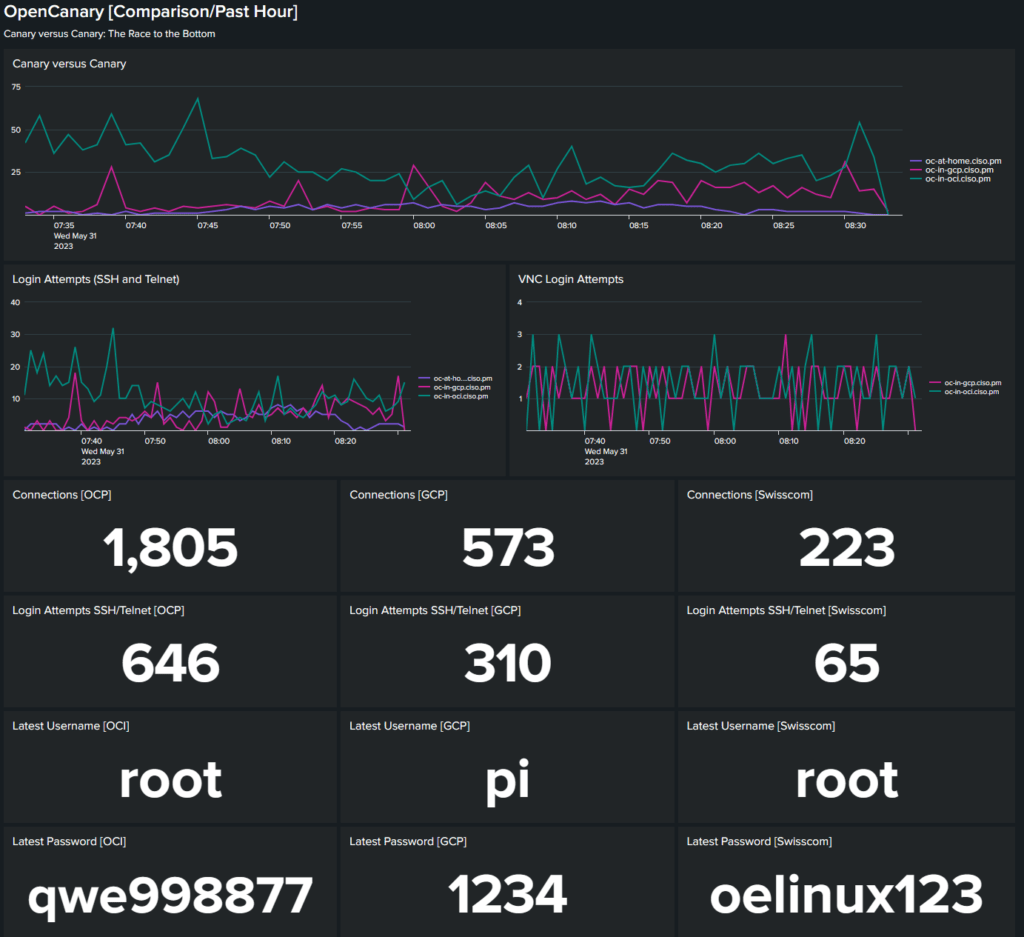Toggle oc-in-oci.ciso.pm series in Canary versus Canary
Screen dimensions: 1024x937
(x=957, y=178)
